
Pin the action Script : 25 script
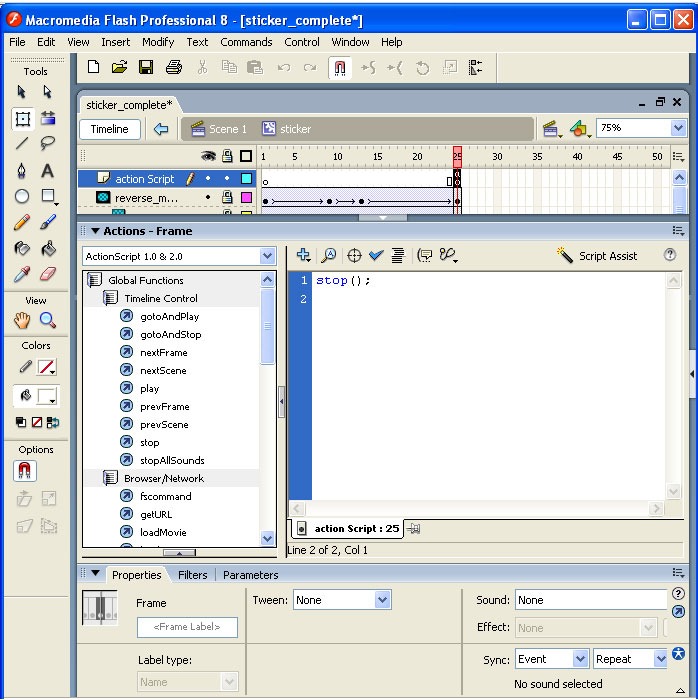pyautogui.click(x=414, y=529)
